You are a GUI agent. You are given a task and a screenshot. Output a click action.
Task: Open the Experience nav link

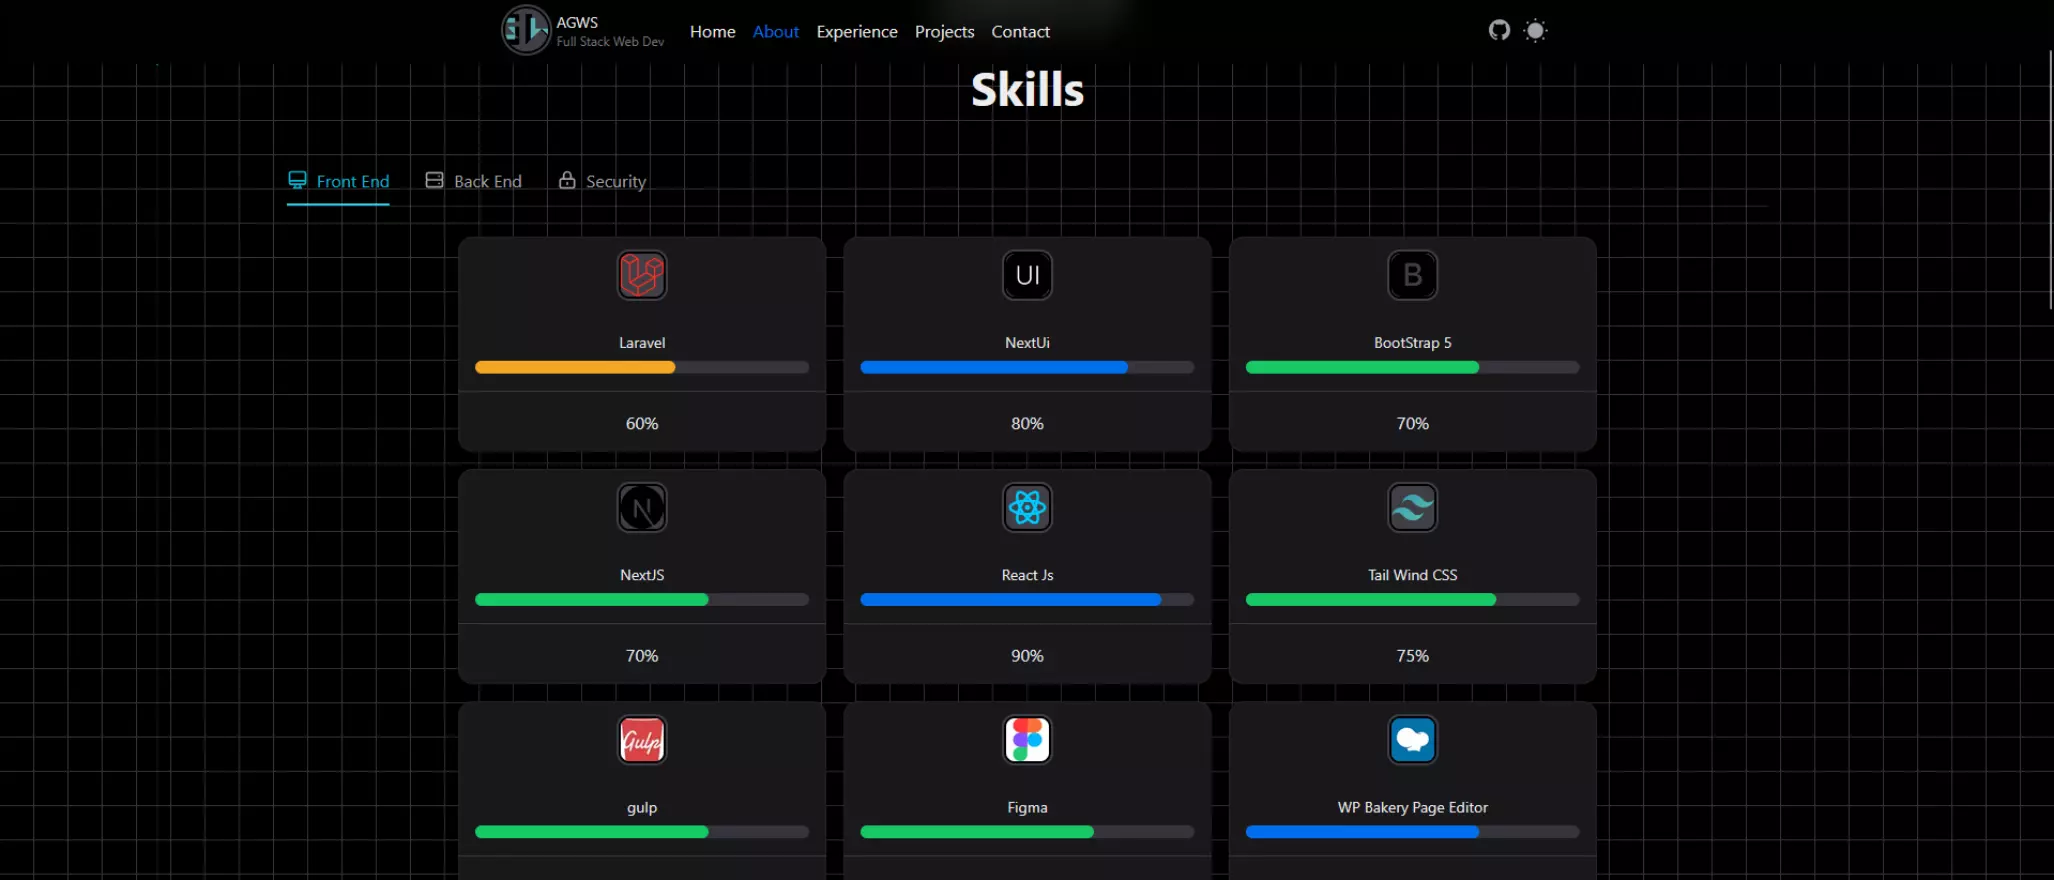[x=856, y=32]
